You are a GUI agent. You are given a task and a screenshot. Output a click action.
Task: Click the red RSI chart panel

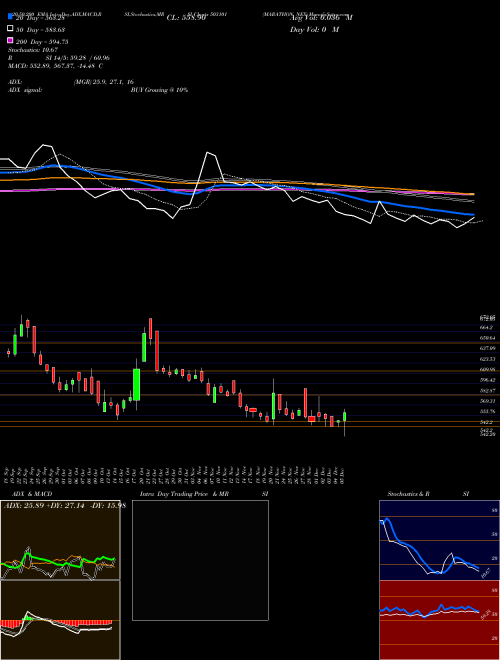439,620
